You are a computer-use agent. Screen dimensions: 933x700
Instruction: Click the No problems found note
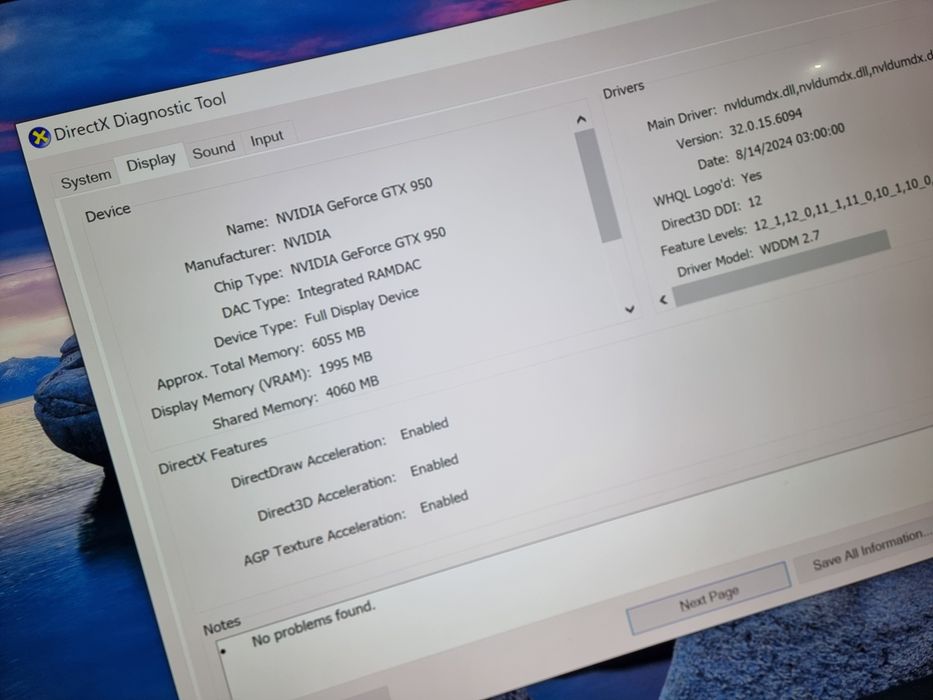(x=314, y=624)
